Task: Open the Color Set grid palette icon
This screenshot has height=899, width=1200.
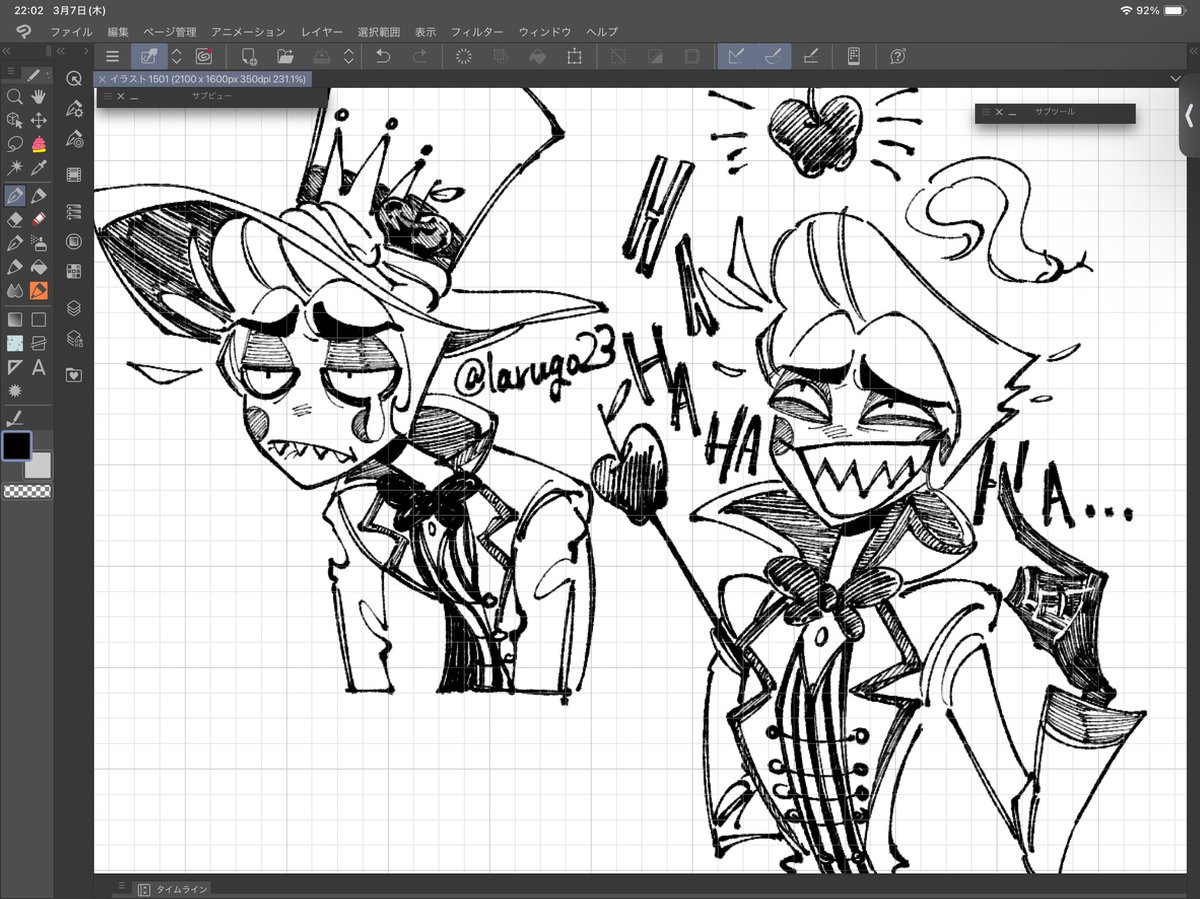Action: pos(74,271)
